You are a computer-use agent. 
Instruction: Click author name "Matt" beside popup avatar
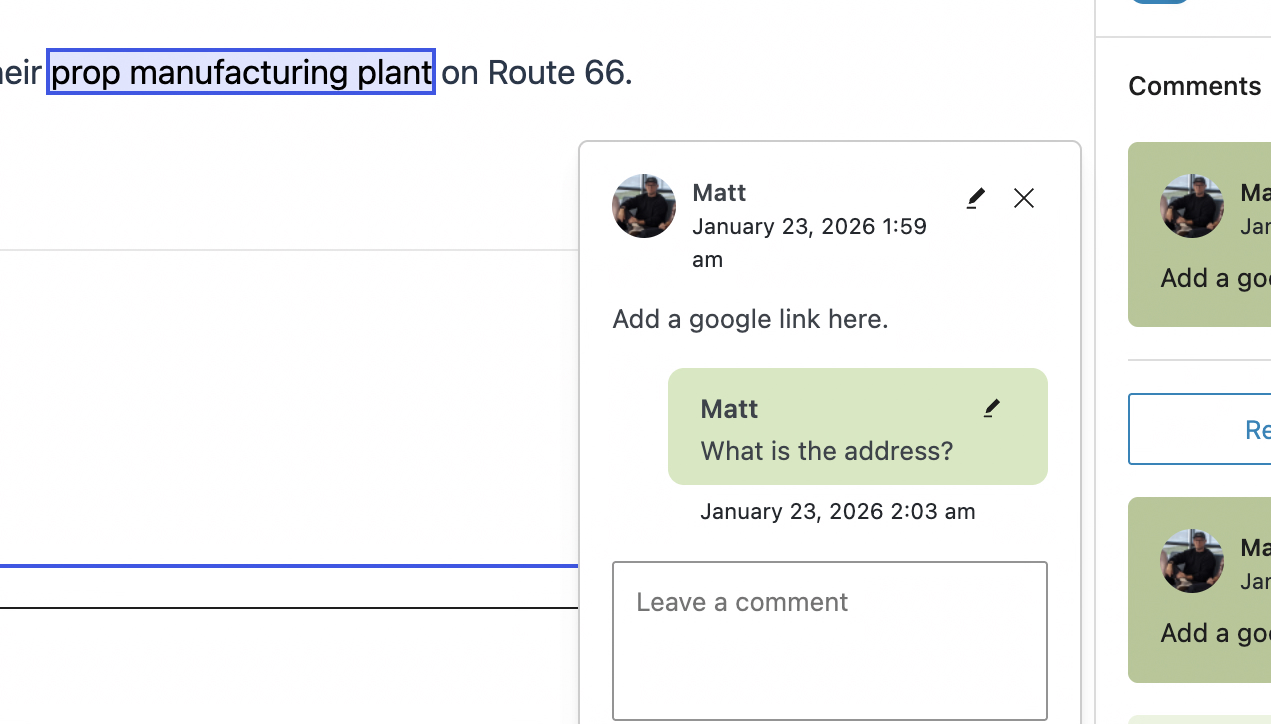(x=719, y=193)
